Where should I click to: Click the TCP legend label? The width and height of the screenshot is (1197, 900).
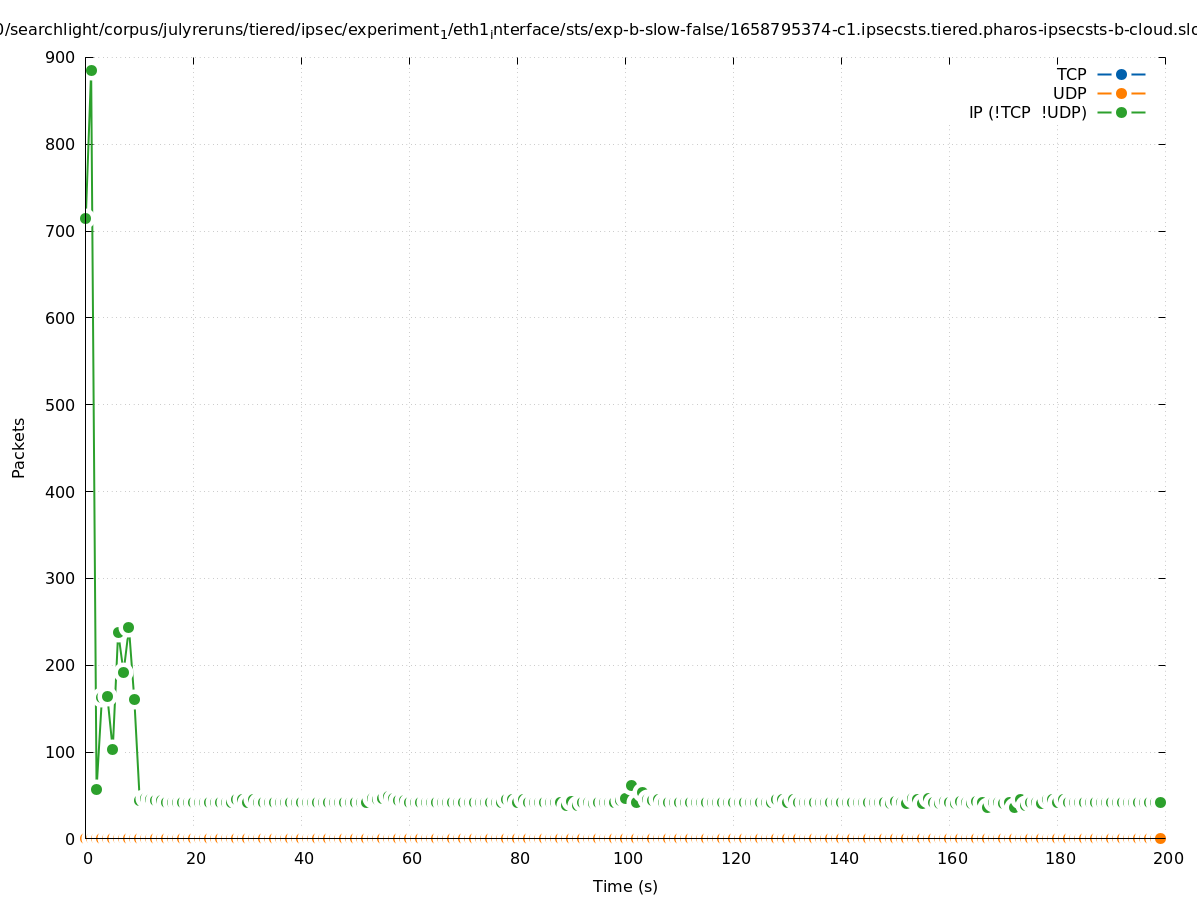[1071, 74]
